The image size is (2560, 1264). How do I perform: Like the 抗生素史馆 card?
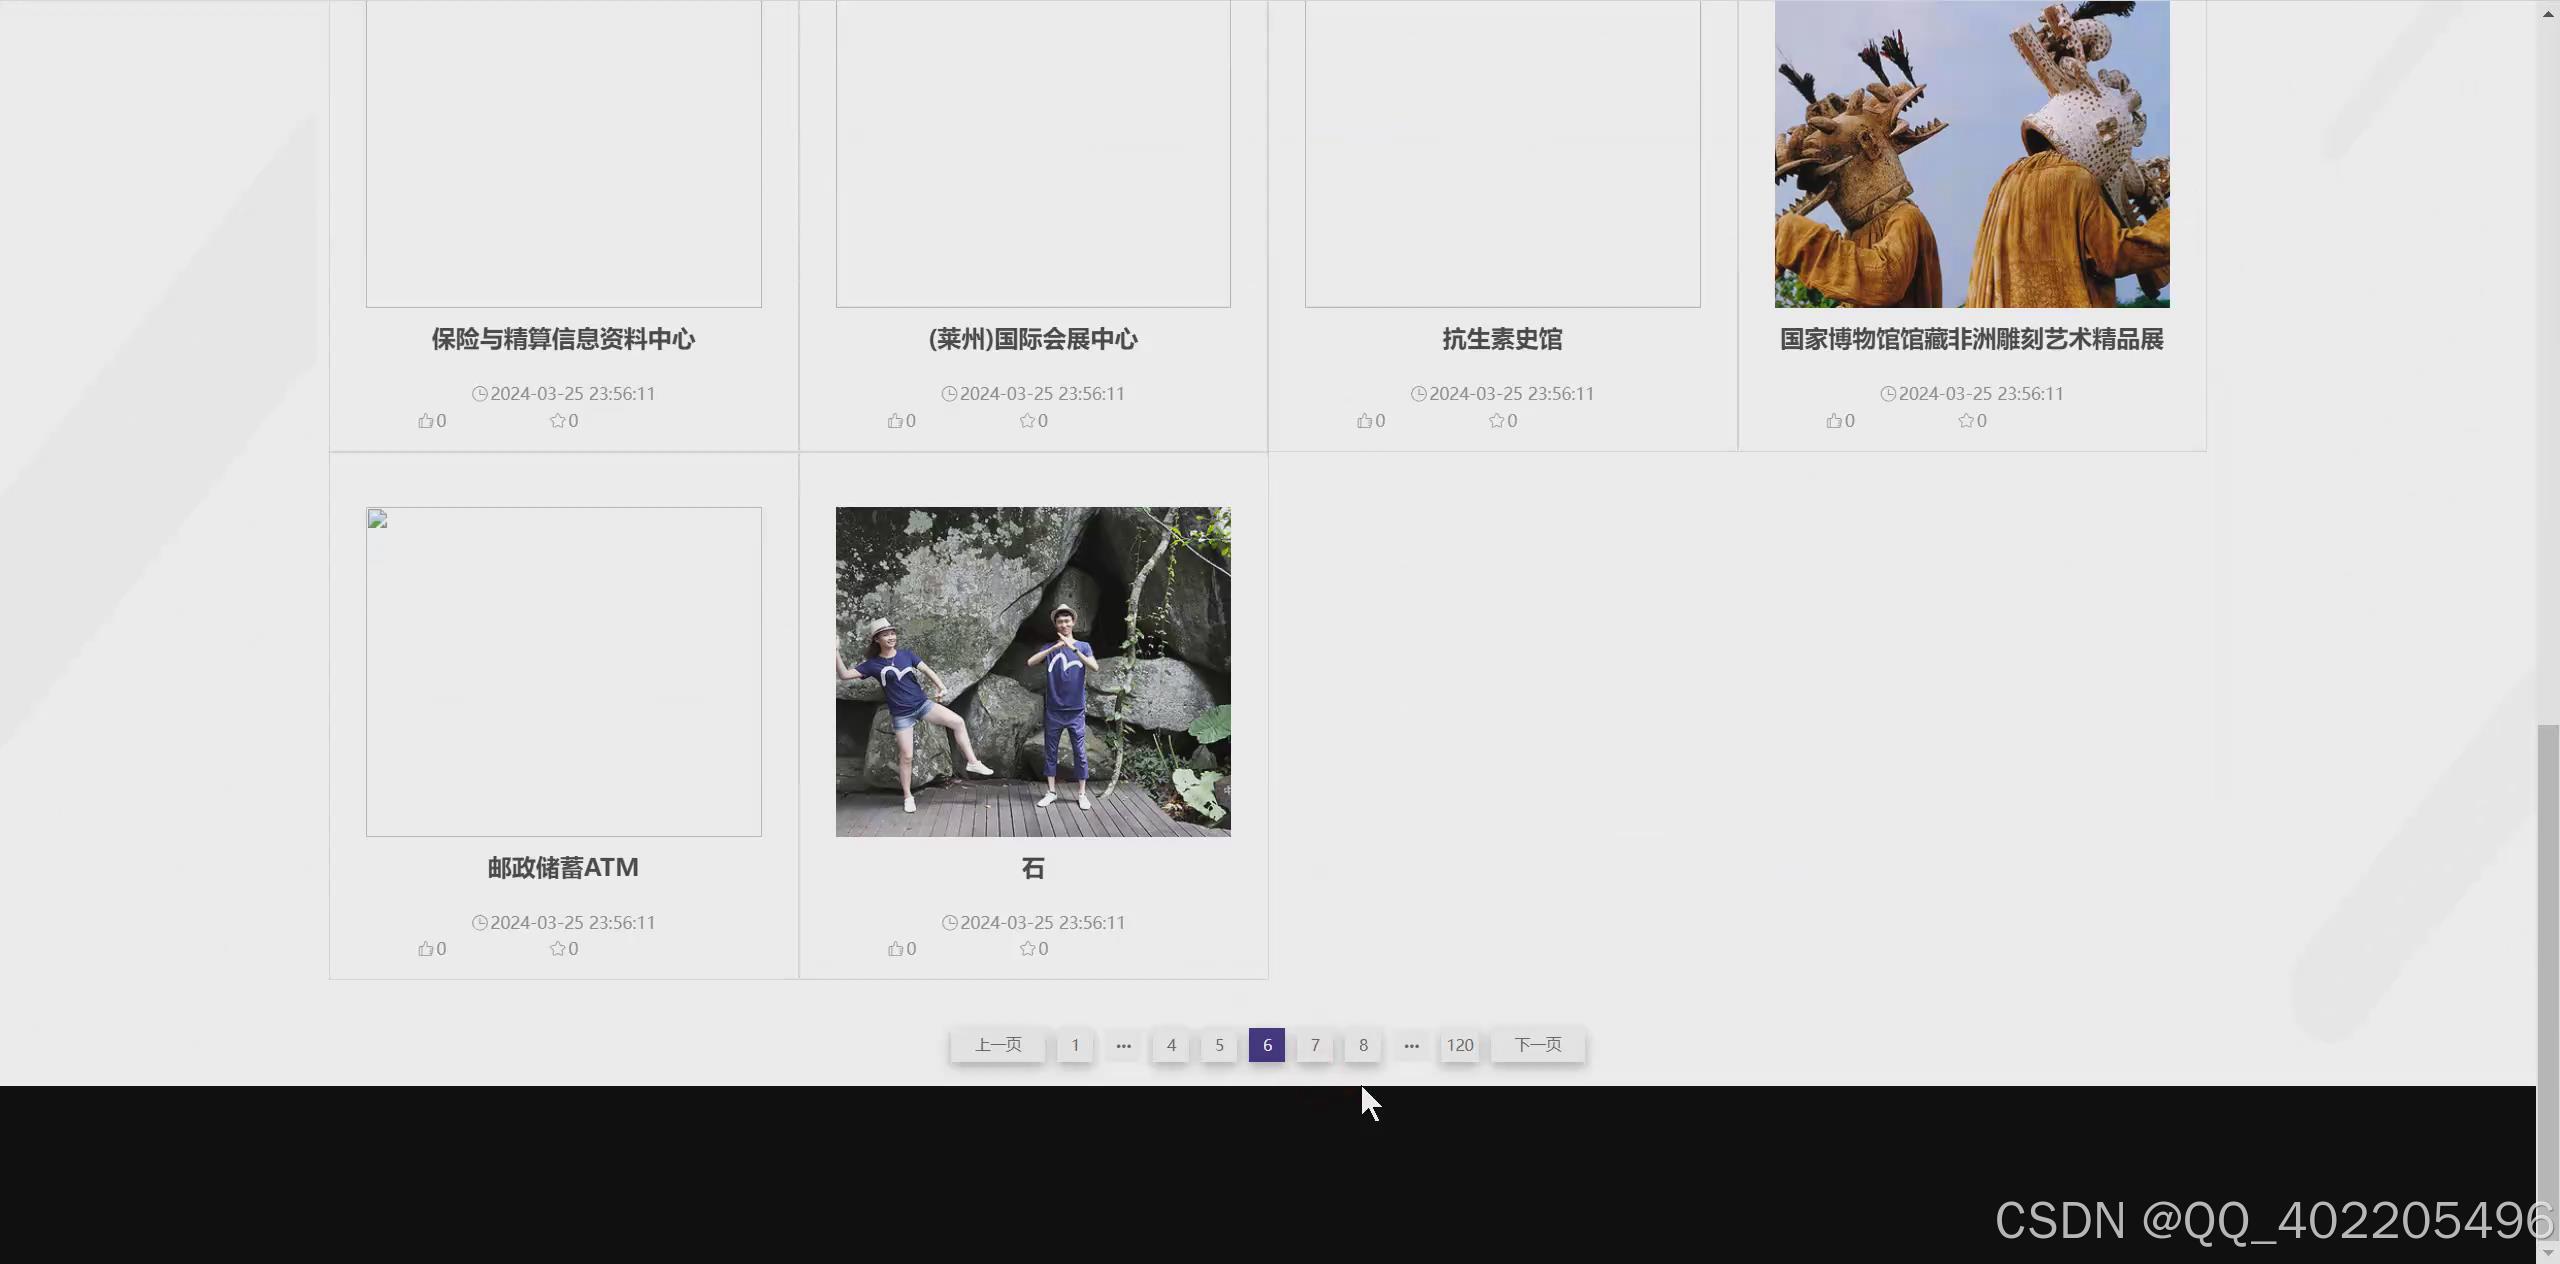1364,421
